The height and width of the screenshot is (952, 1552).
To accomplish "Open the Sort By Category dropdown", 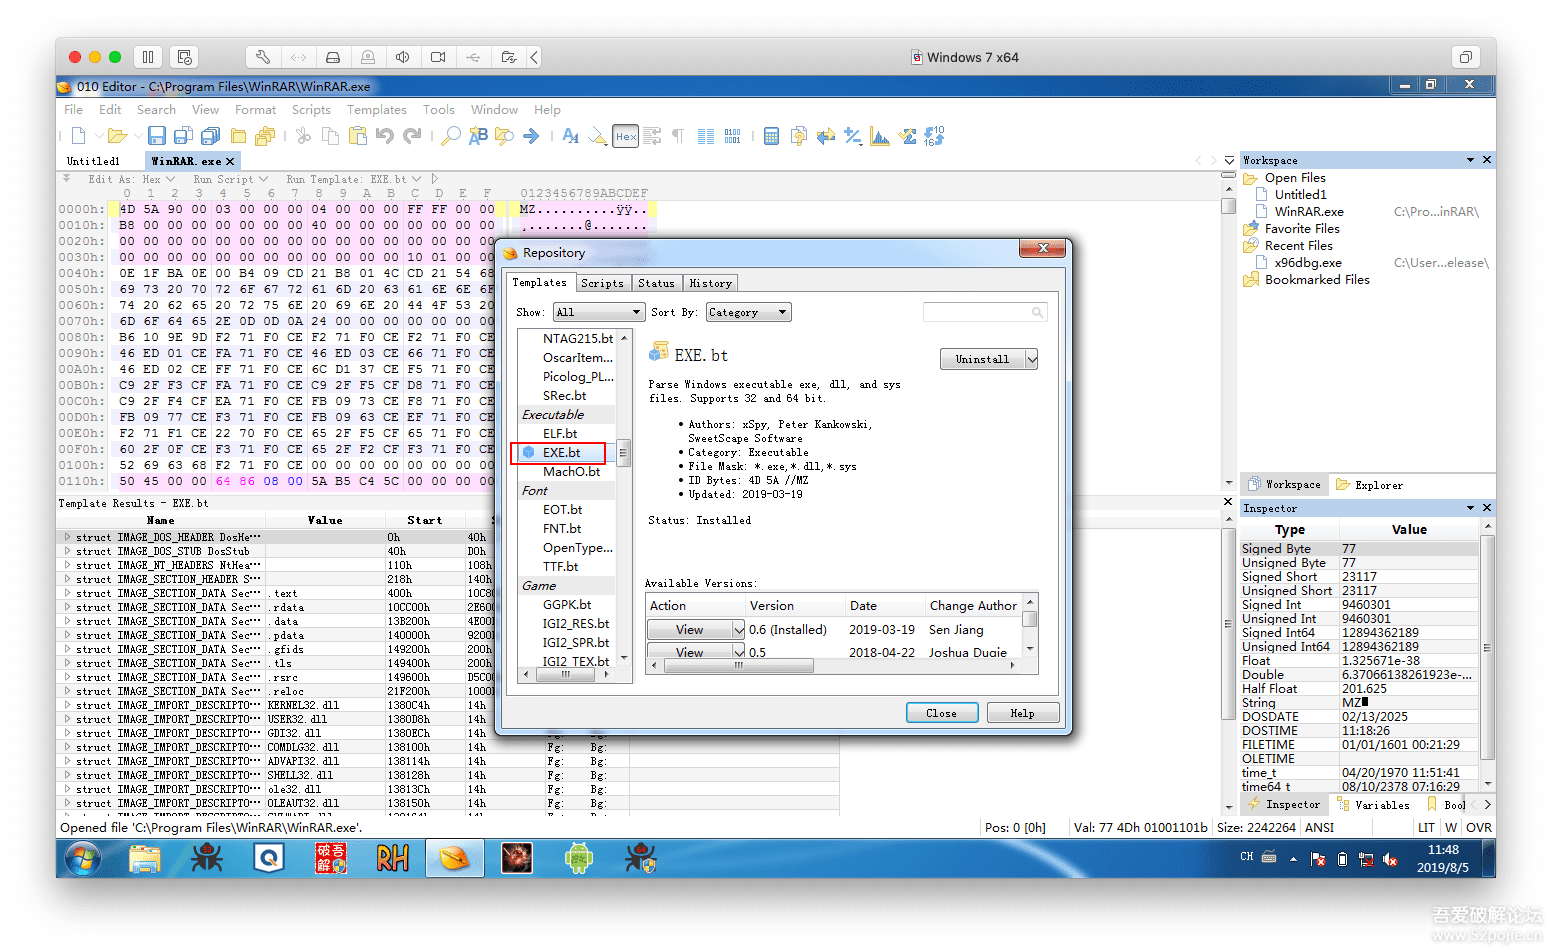I will [x=748, y=312].
